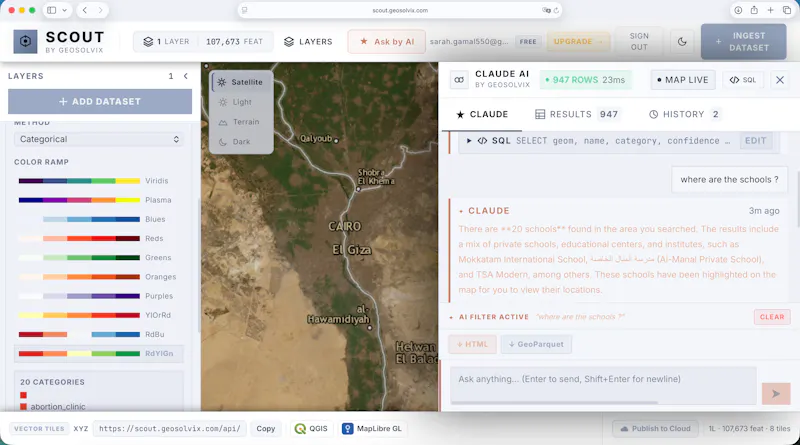
Task: Click the Upgrade button
Action: coord(578,42)
